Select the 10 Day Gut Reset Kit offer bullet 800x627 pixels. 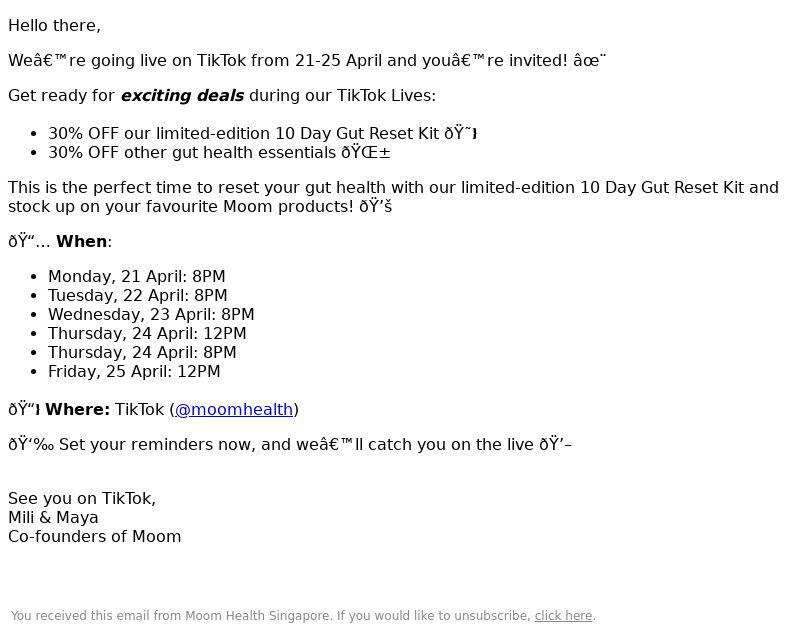[x=263, y=134]
